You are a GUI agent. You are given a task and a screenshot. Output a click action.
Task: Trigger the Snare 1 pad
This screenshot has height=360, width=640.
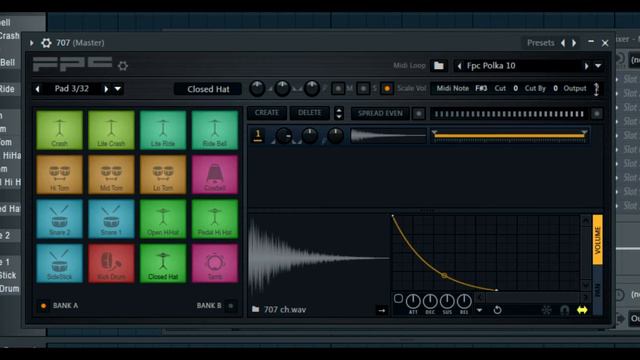pyautogui.click(x=111, y=219)
